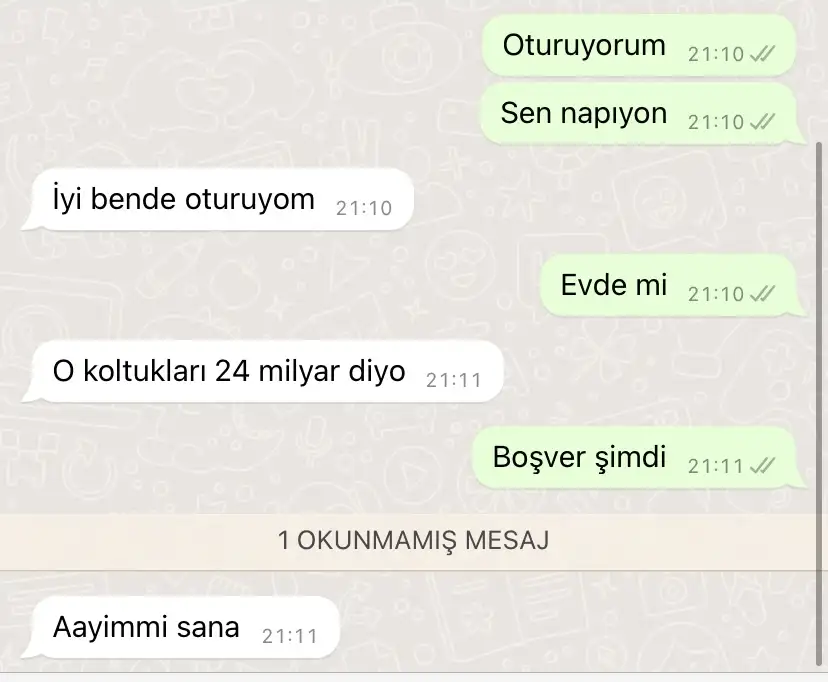Tap the İyi bende oturuyom message
The image size is (828, 682).
[217, 200]
